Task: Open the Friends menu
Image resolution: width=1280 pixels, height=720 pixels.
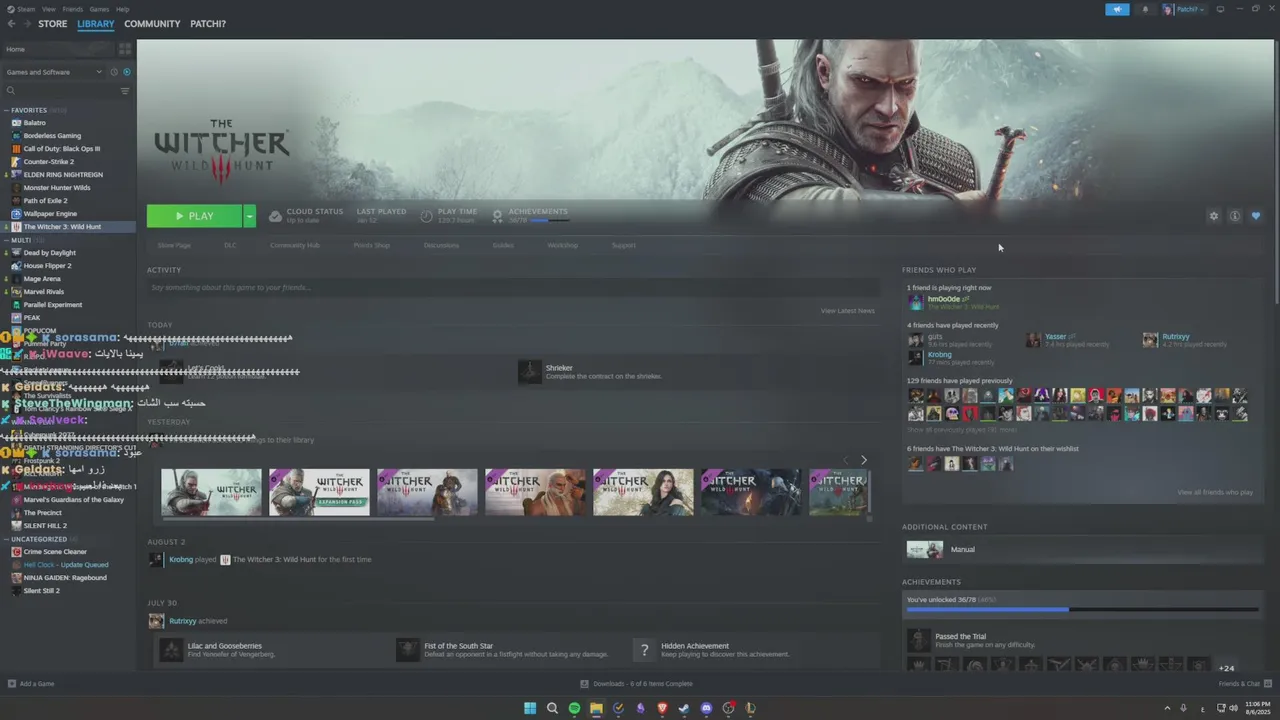Action: (72, 9)
